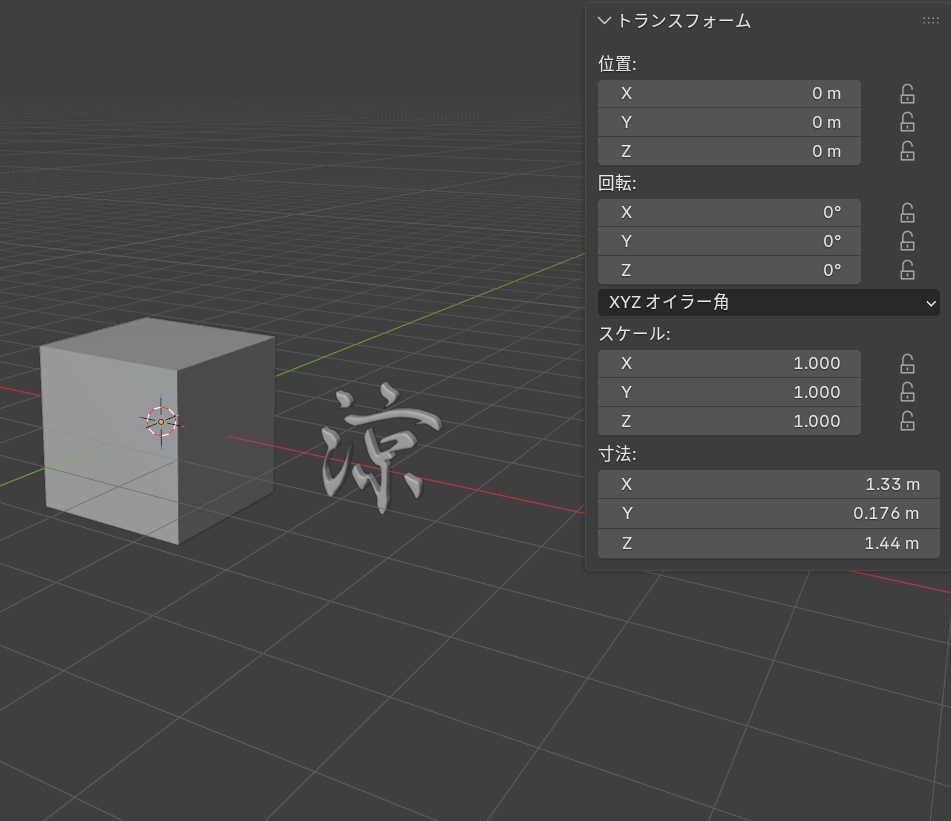Click the 位置 Y field showing 0 m
Viewport: 951px width, 821px height.
point(729,122)
